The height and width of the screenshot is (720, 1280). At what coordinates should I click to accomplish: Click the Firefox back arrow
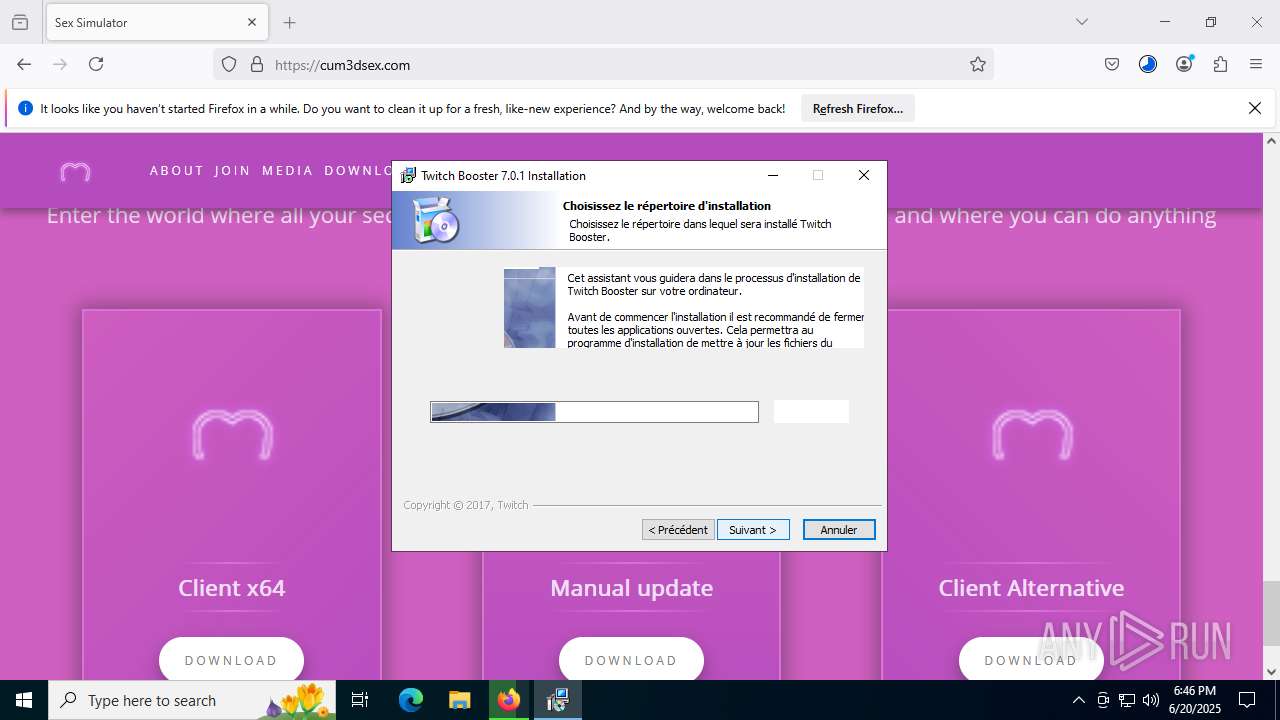[24, 64]
